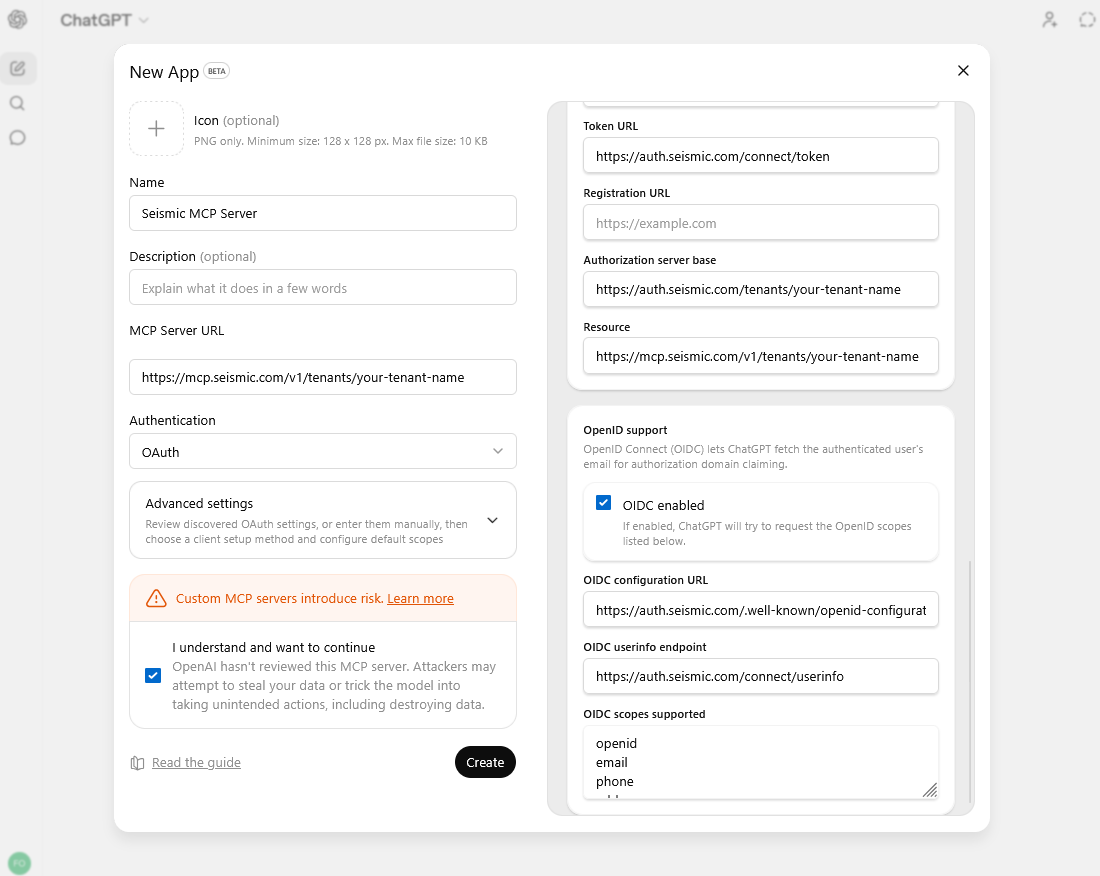Click the OpenID support heading

[x=625, y=430]
